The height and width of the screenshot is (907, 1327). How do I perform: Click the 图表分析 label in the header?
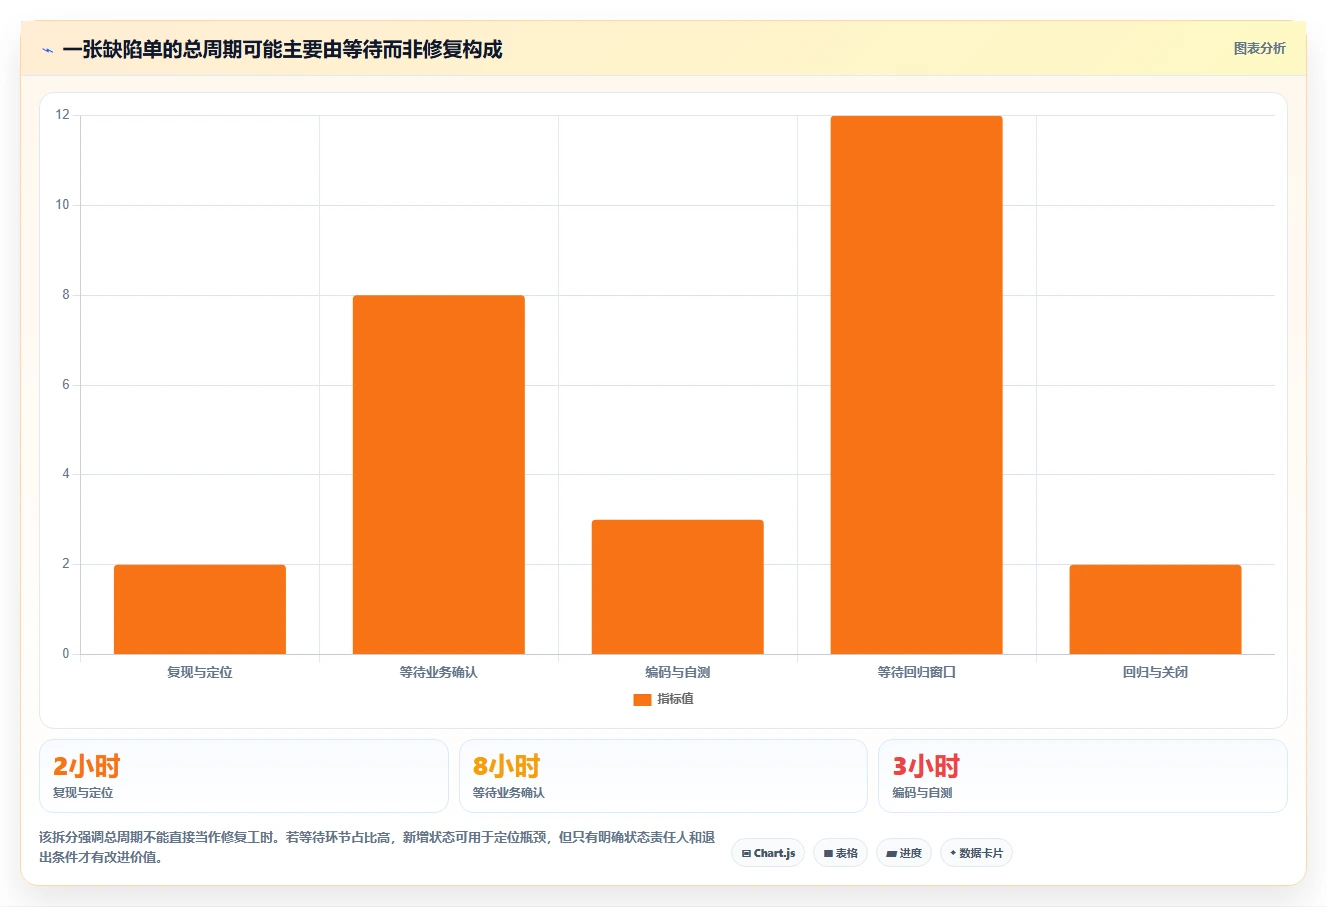click(x=1259, y=48)
